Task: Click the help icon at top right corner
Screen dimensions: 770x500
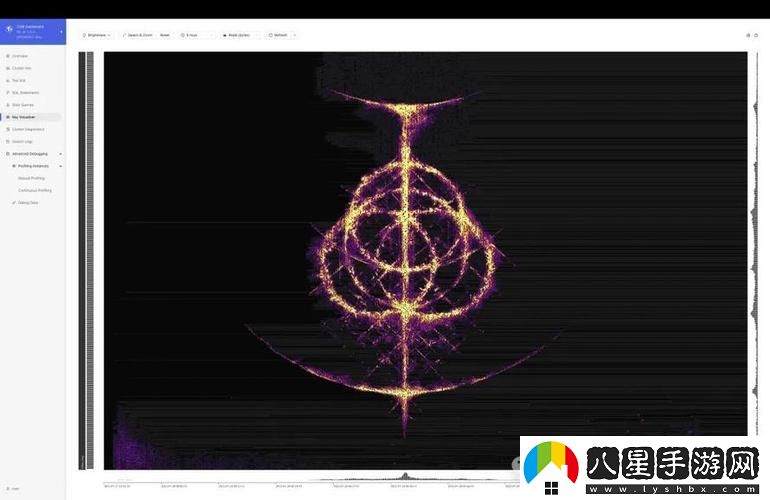Action: 756,35
